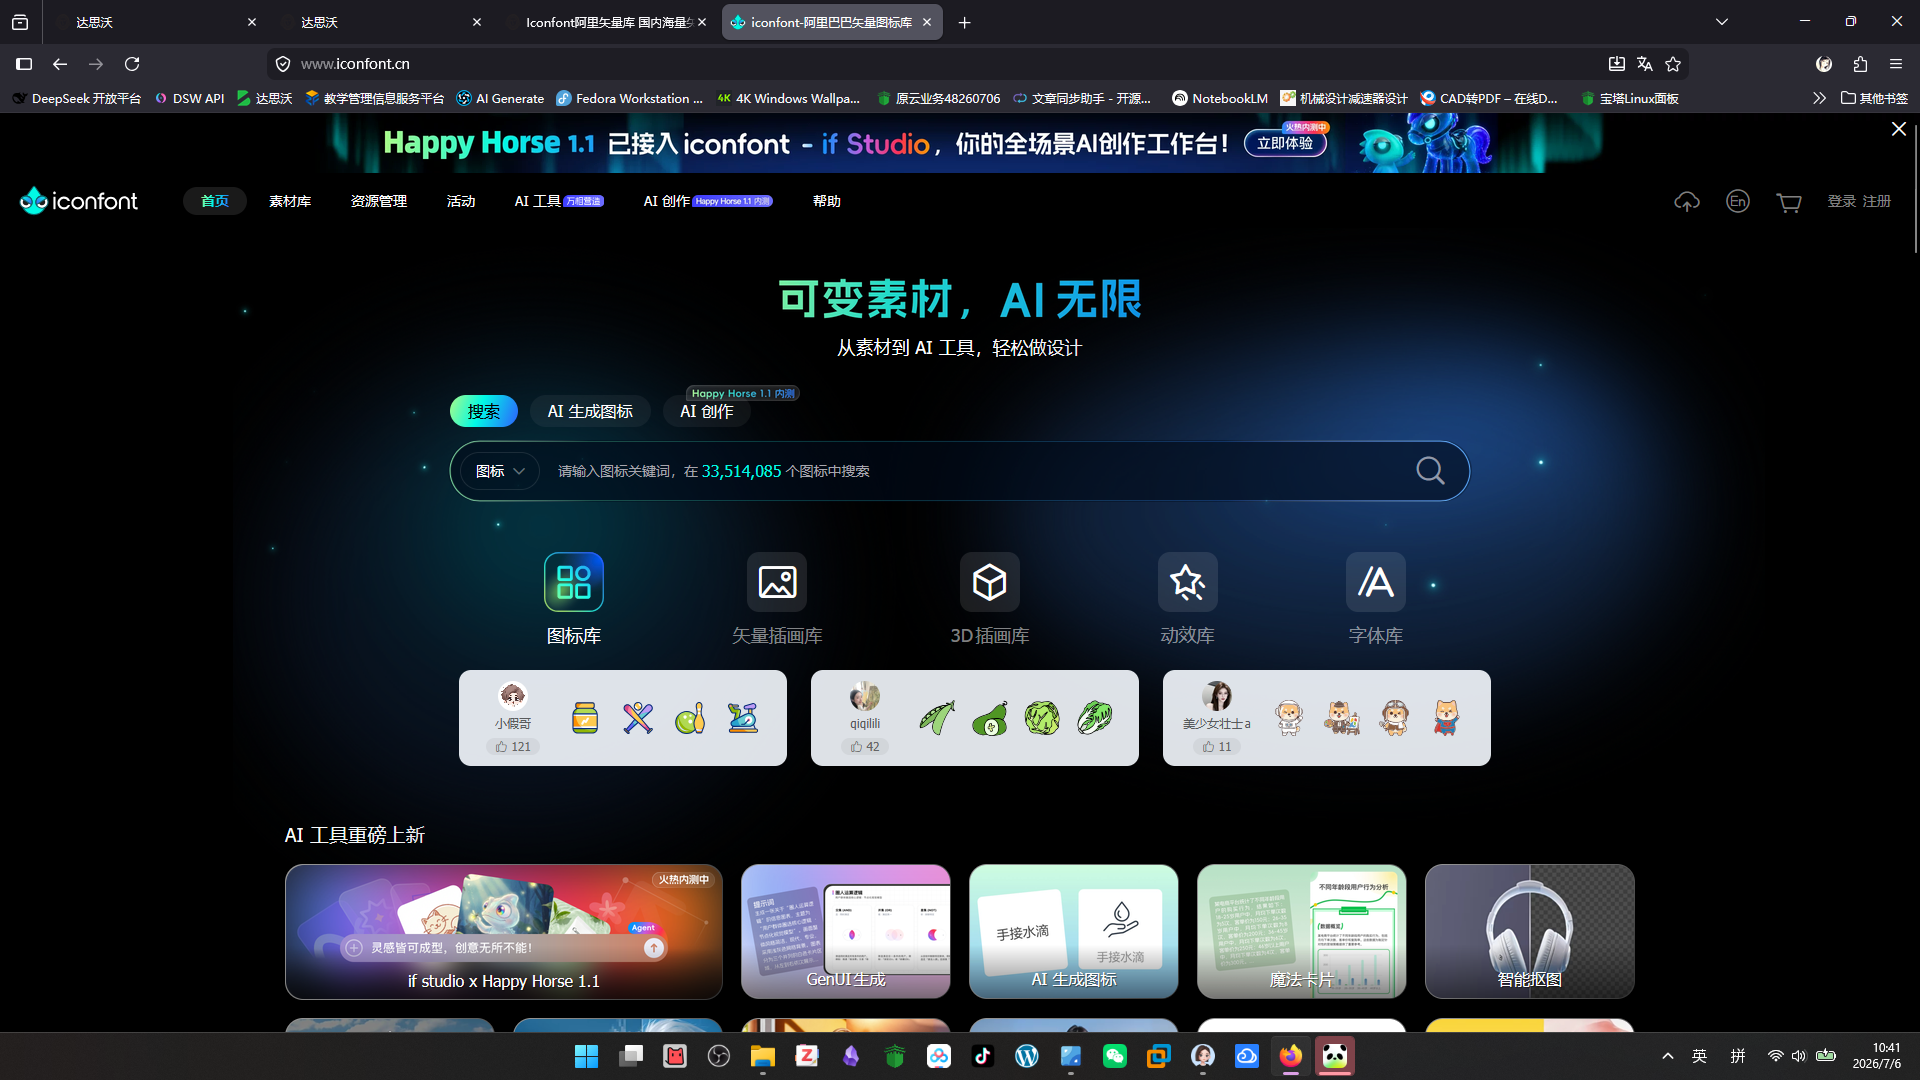The width and height of the screenshot is (1920, 1080).
Task: Like qiqilili collection with 42 thumbs-up
Action: click(865, 747)
